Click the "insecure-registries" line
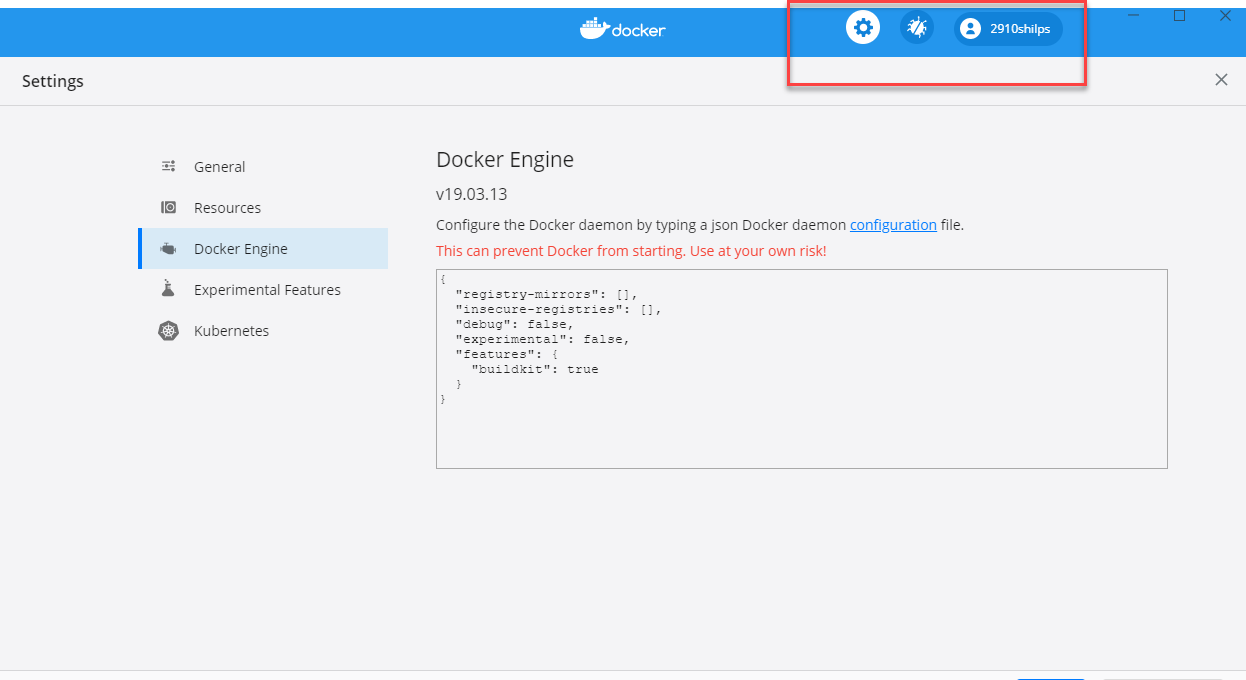This screenshot has height=680, width=1246. coord(558,310)
